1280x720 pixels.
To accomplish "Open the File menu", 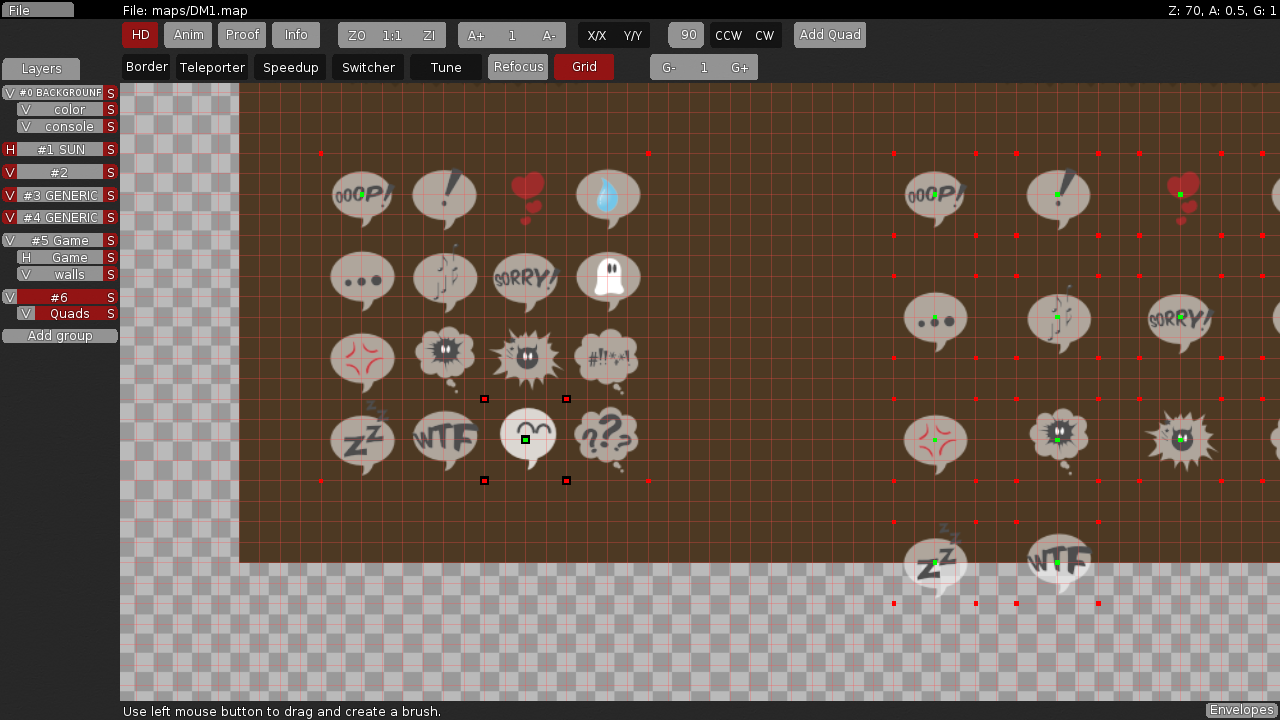I will tap(38, 9).
